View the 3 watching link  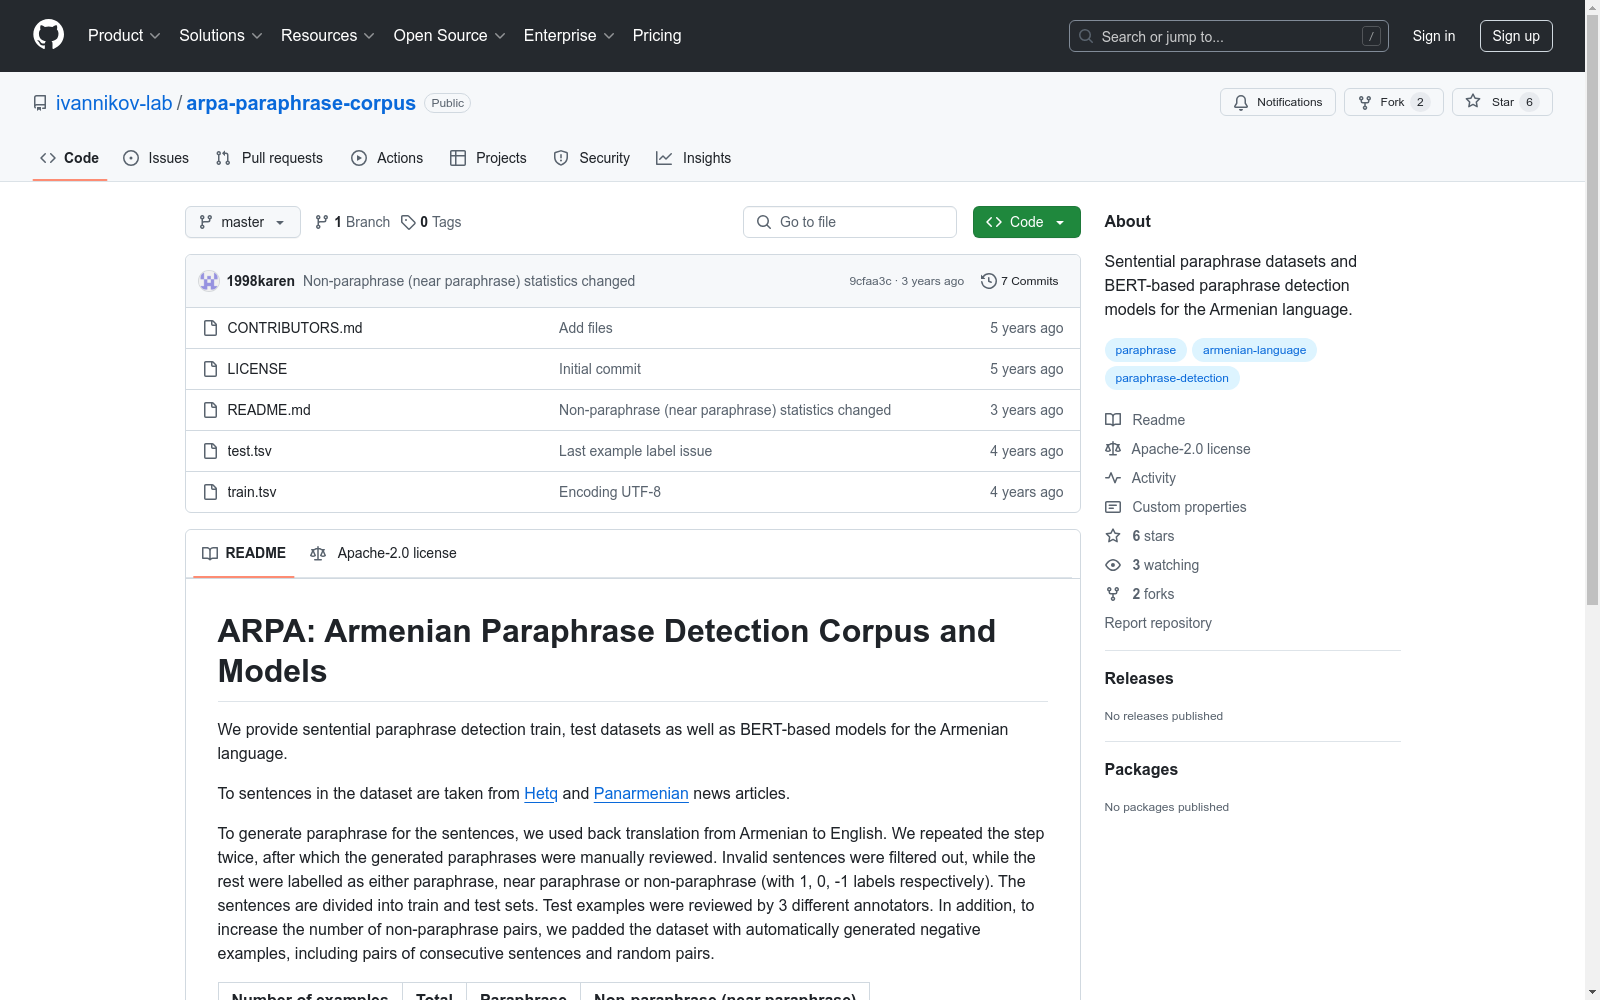pyautogui.click(x=1152, y=565)
